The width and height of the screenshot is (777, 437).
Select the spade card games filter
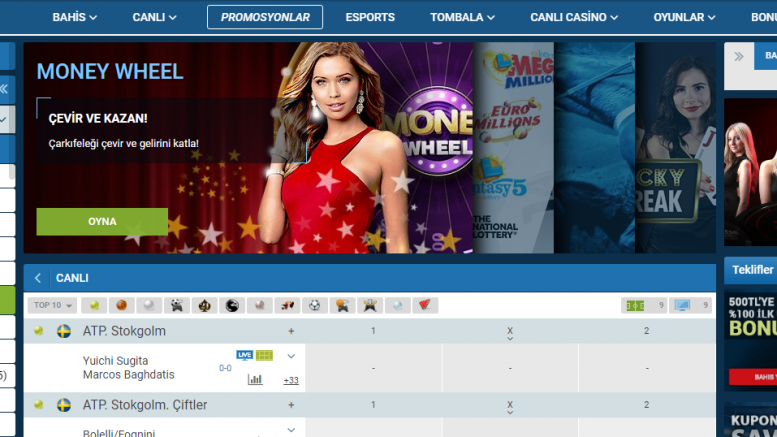pos(203,305)
